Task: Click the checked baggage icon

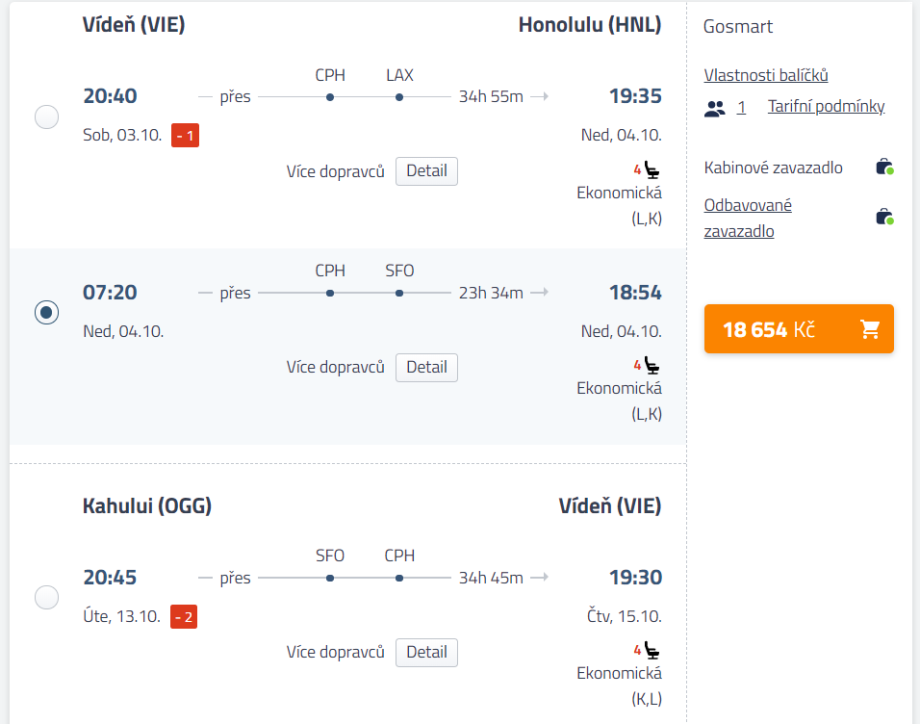Action: point(884,216)
